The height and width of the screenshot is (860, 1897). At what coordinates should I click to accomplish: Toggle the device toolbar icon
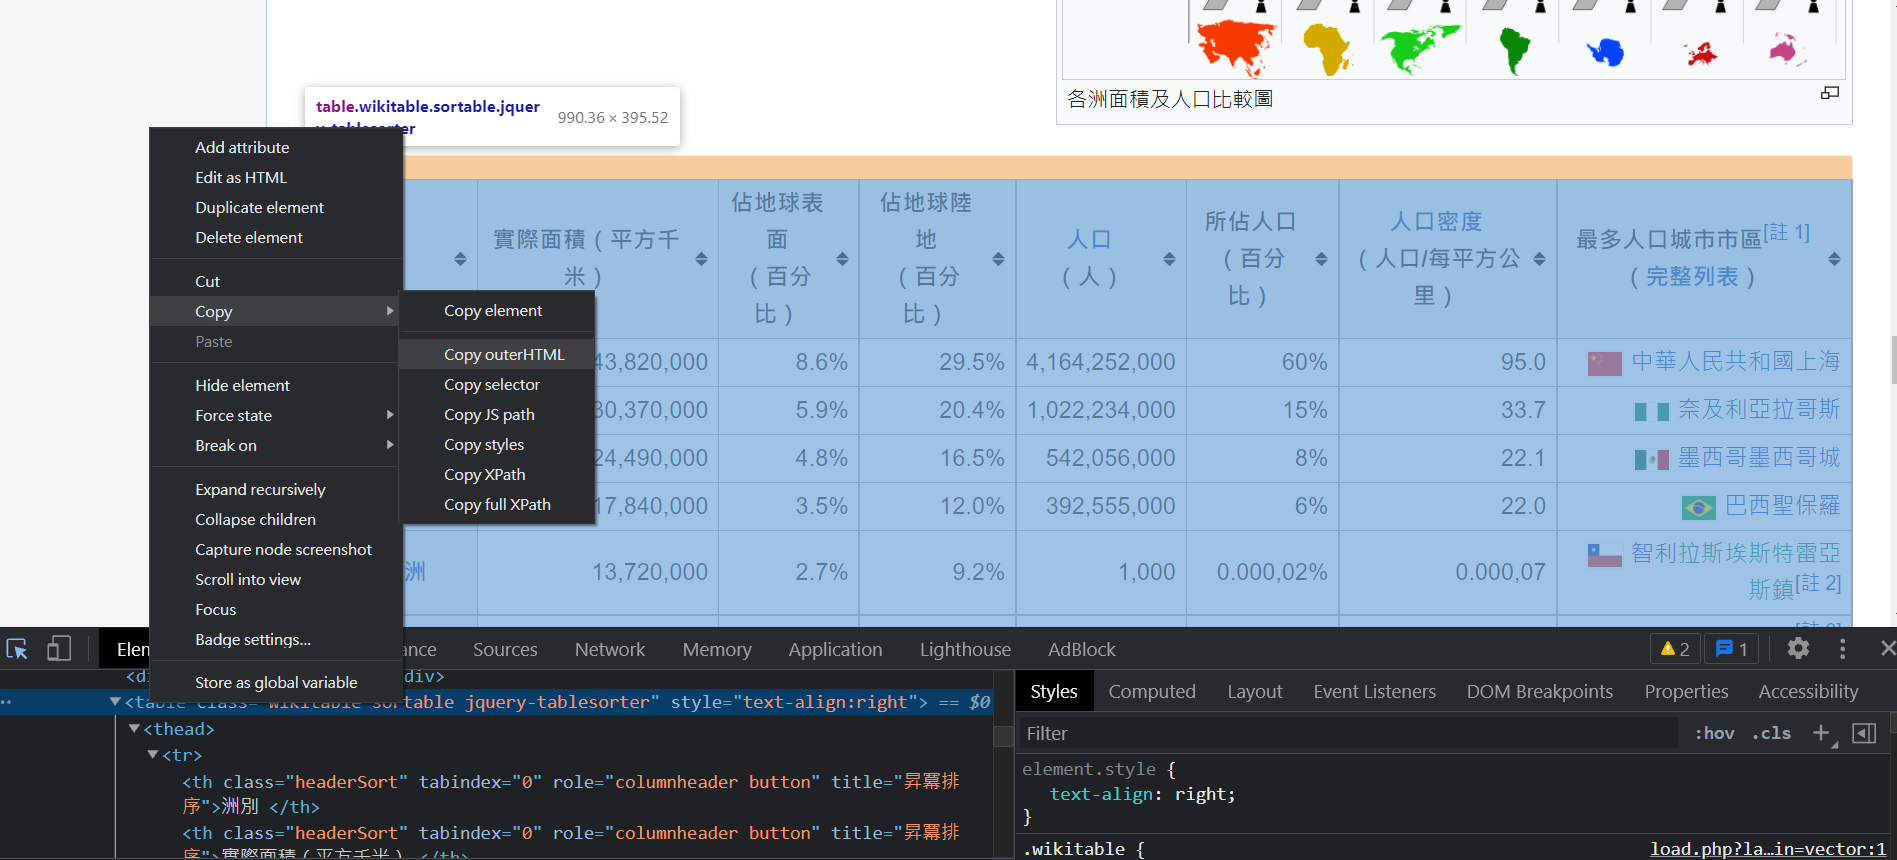(59, 649)
